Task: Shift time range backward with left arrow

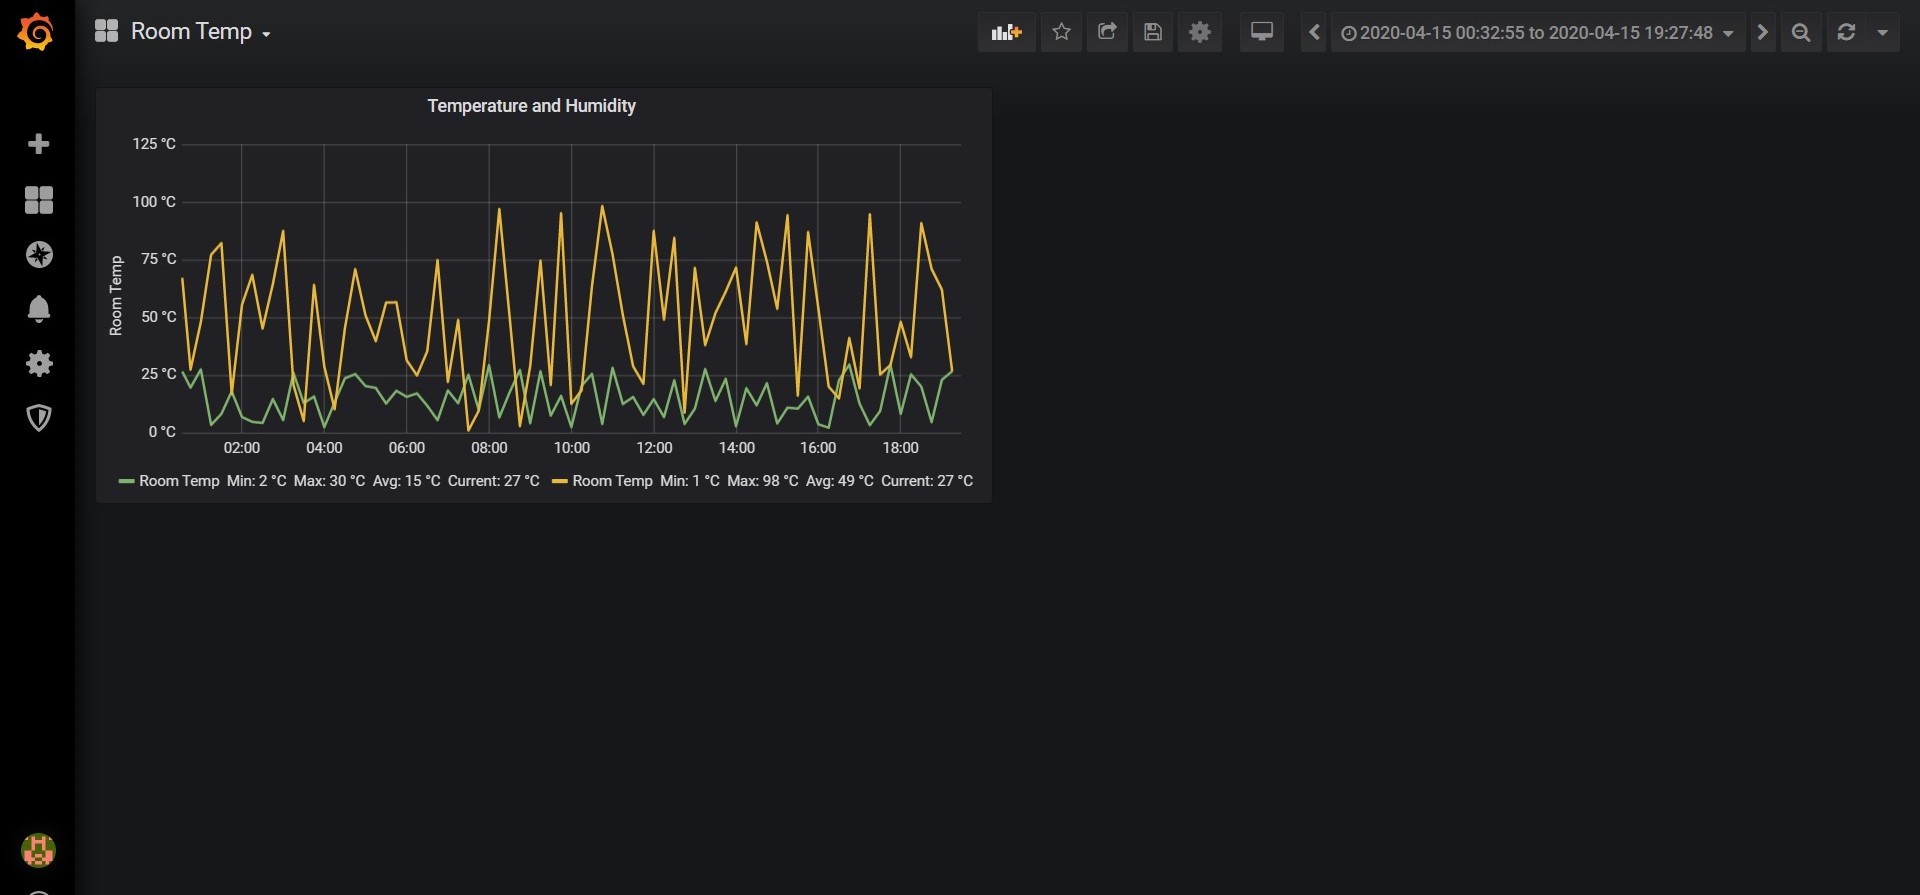Action: (1314, 32)
